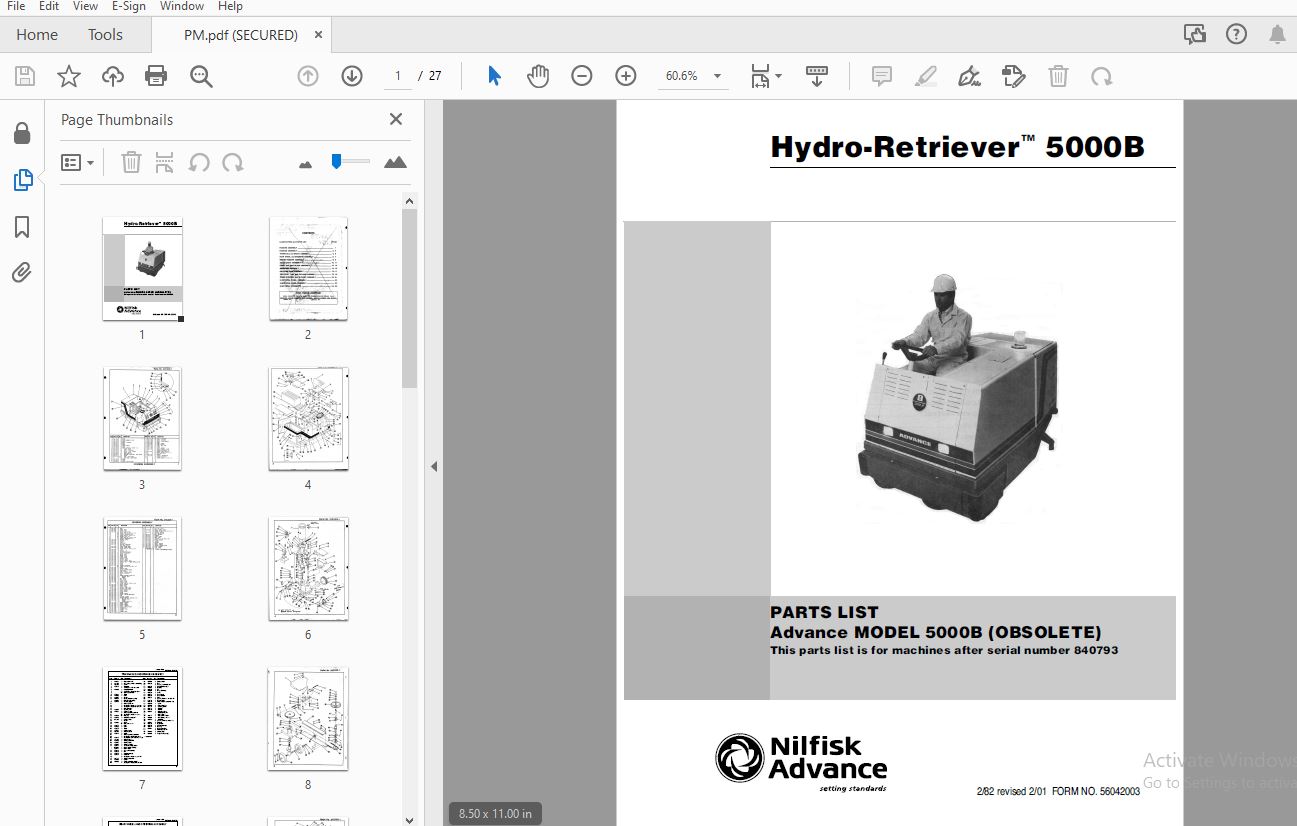Select page 5 thumbnail

click(x=142, y=569)
